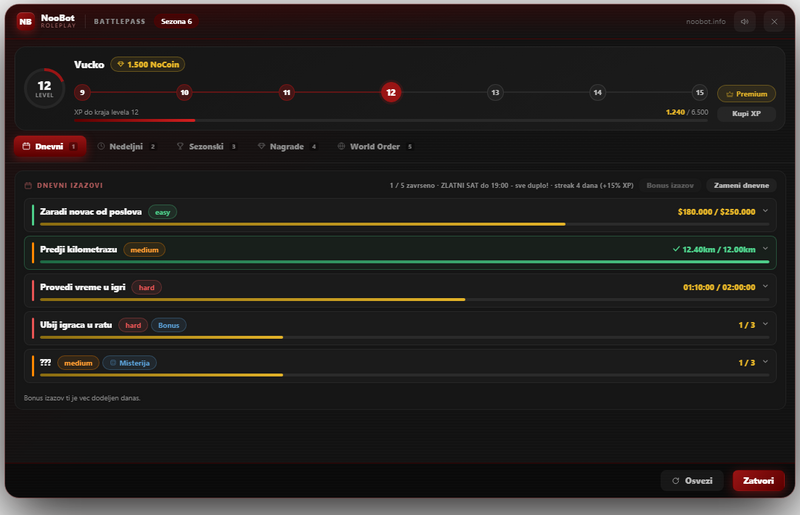Select level 15 node on track
The height and width of the screenshot is (515, 800).
[699, 92]
